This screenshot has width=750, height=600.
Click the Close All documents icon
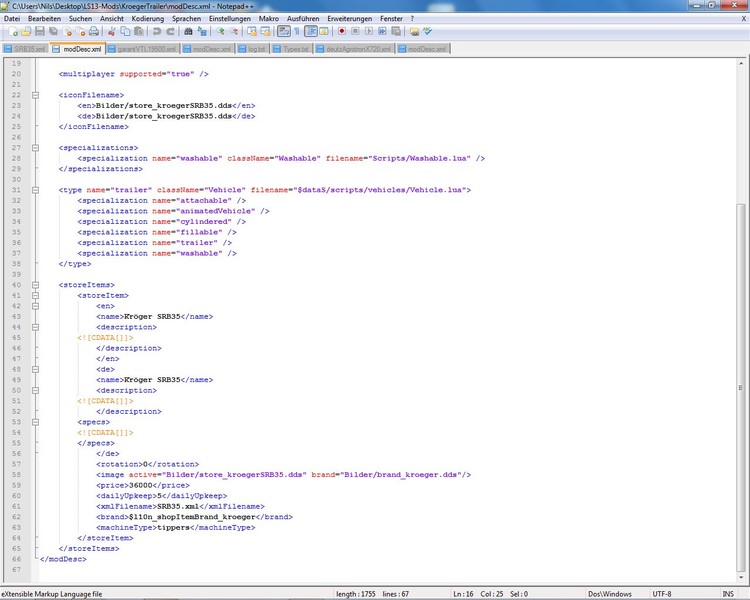coord(80,32)
